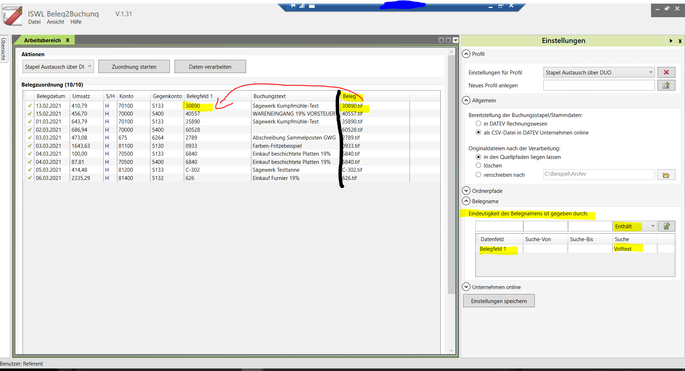Image resolution: width=685 pixels, height=371 pixels.
Task: Browse archive folder with folder icon
Action: coord(666,175)
